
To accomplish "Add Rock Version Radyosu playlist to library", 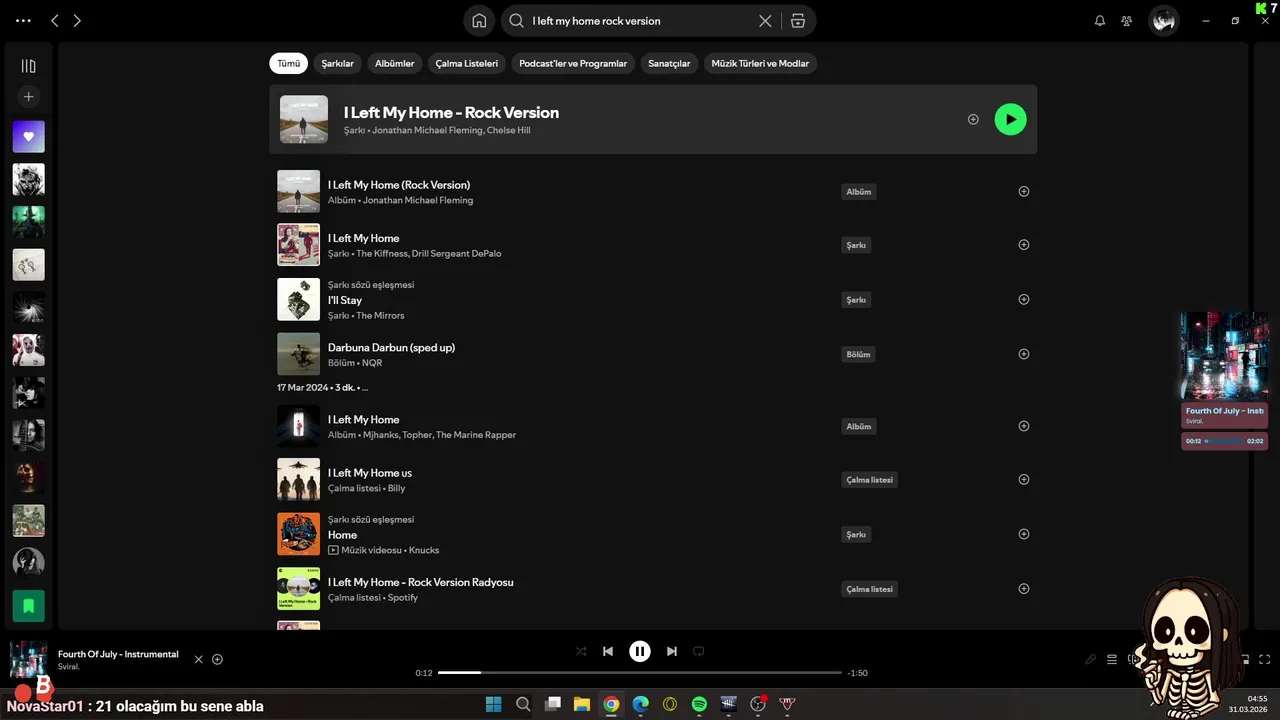I will tap(1023, 589).
